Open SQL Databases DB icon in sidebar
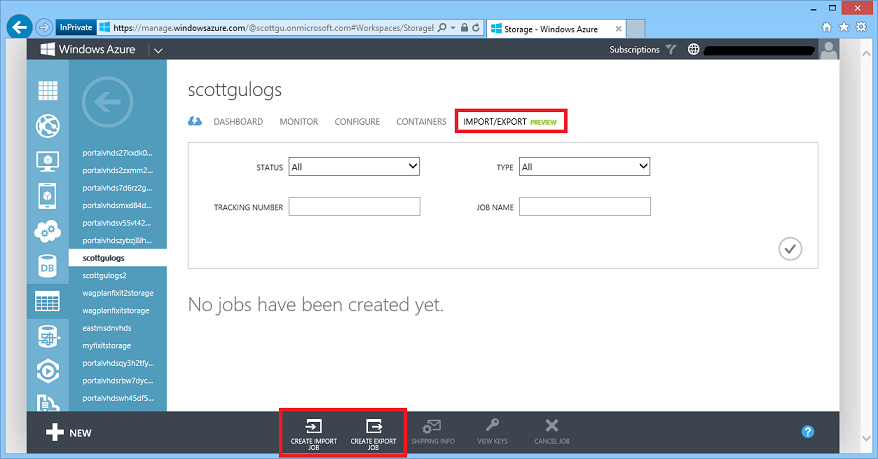 coord(48,266)
